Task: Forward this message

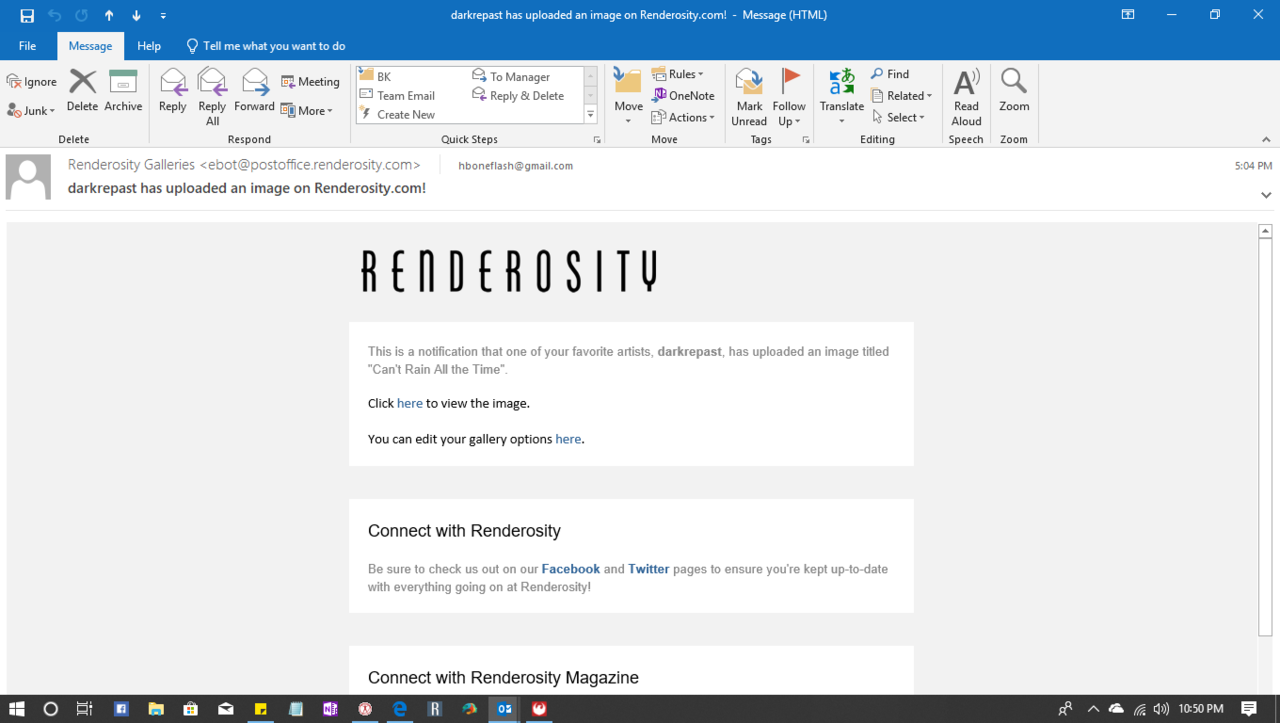Action: tap(254, 91)
